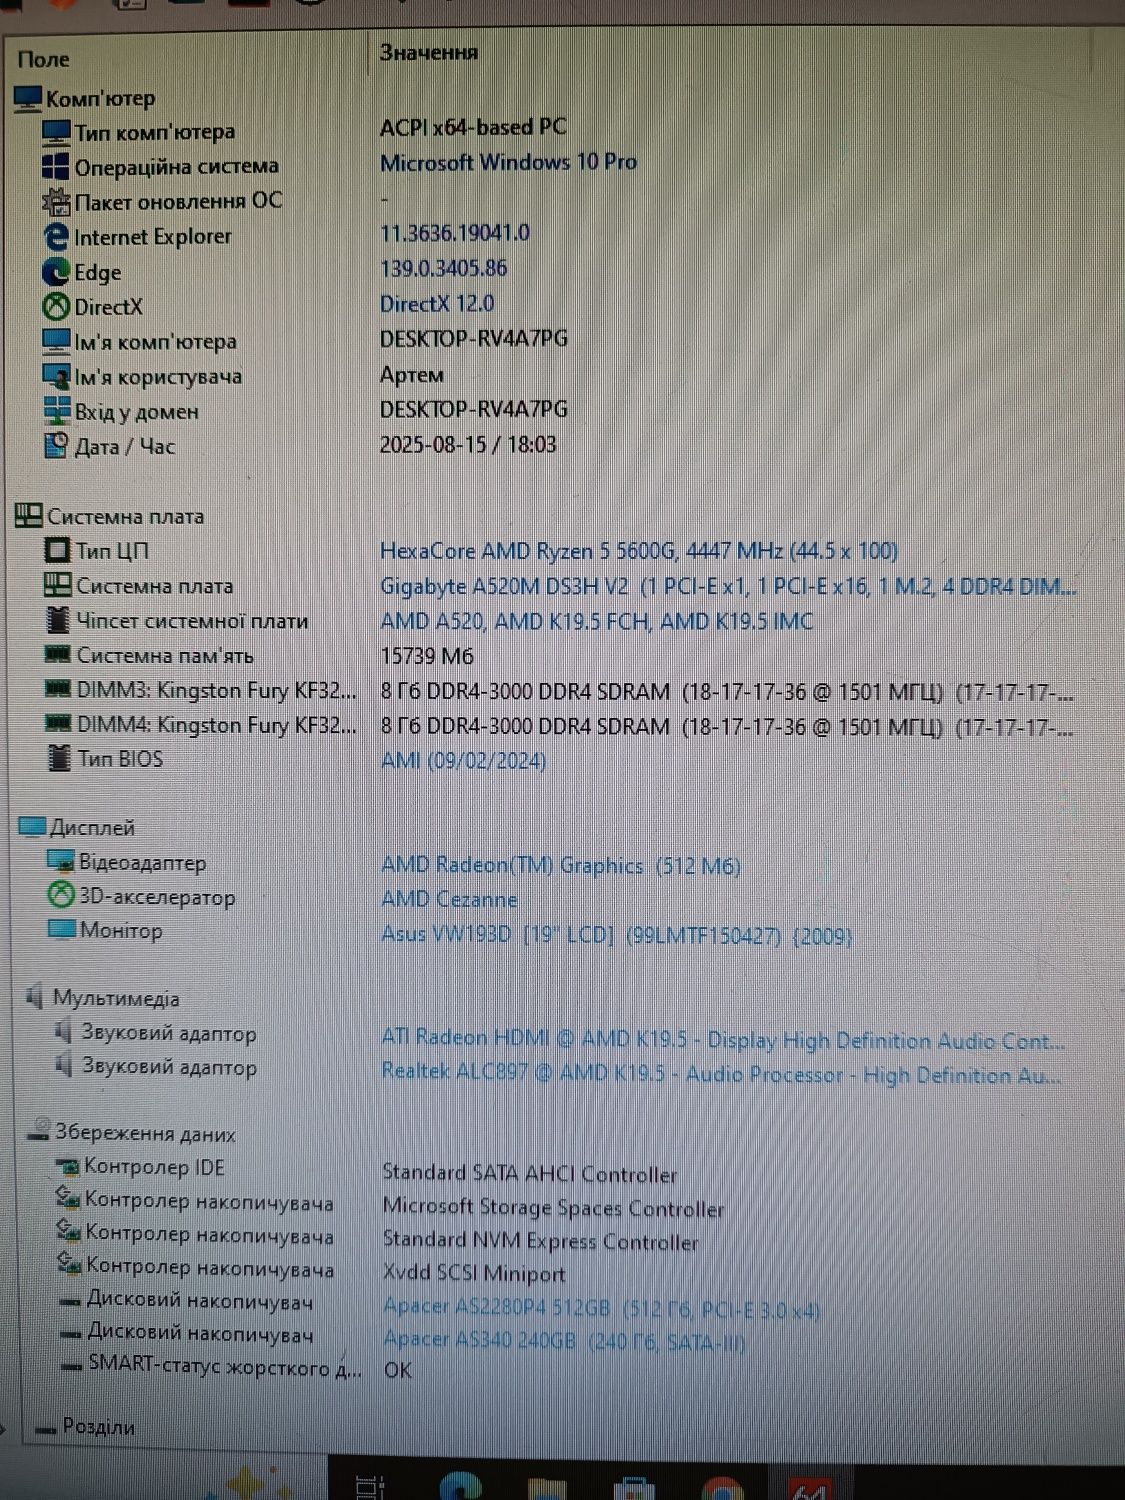Open the Realtek ALC897 audio link

pyautogui.click(x=722, y=1074)
